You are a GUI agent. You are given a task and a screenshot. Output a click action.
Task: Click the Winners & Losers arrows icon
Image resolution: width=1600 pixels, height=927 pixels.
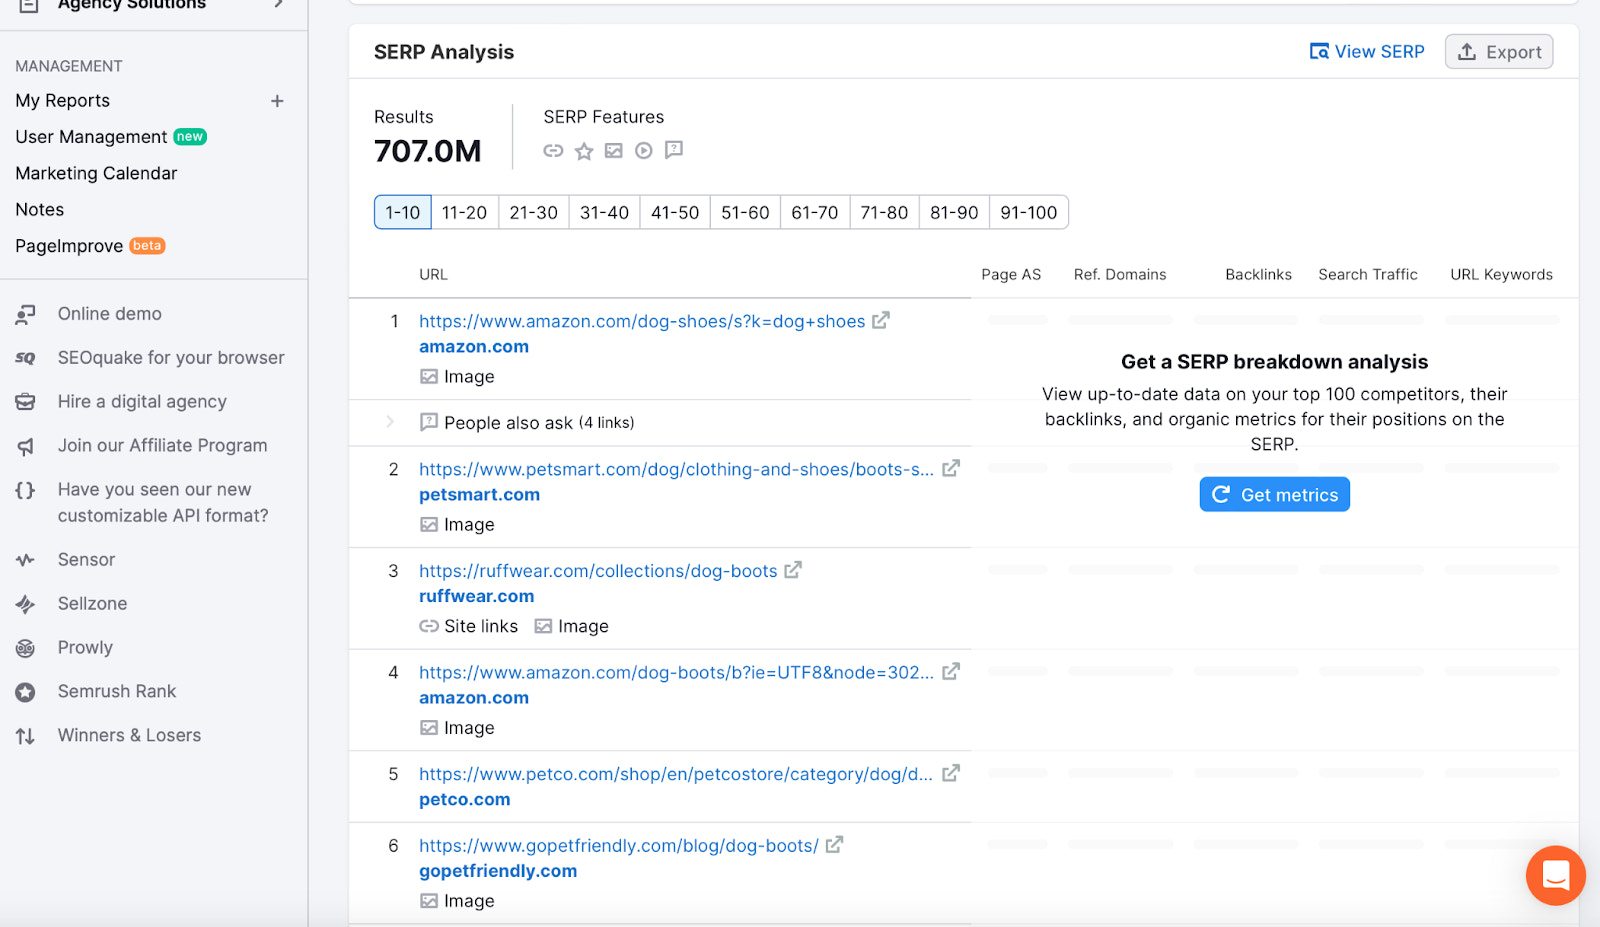26,736
